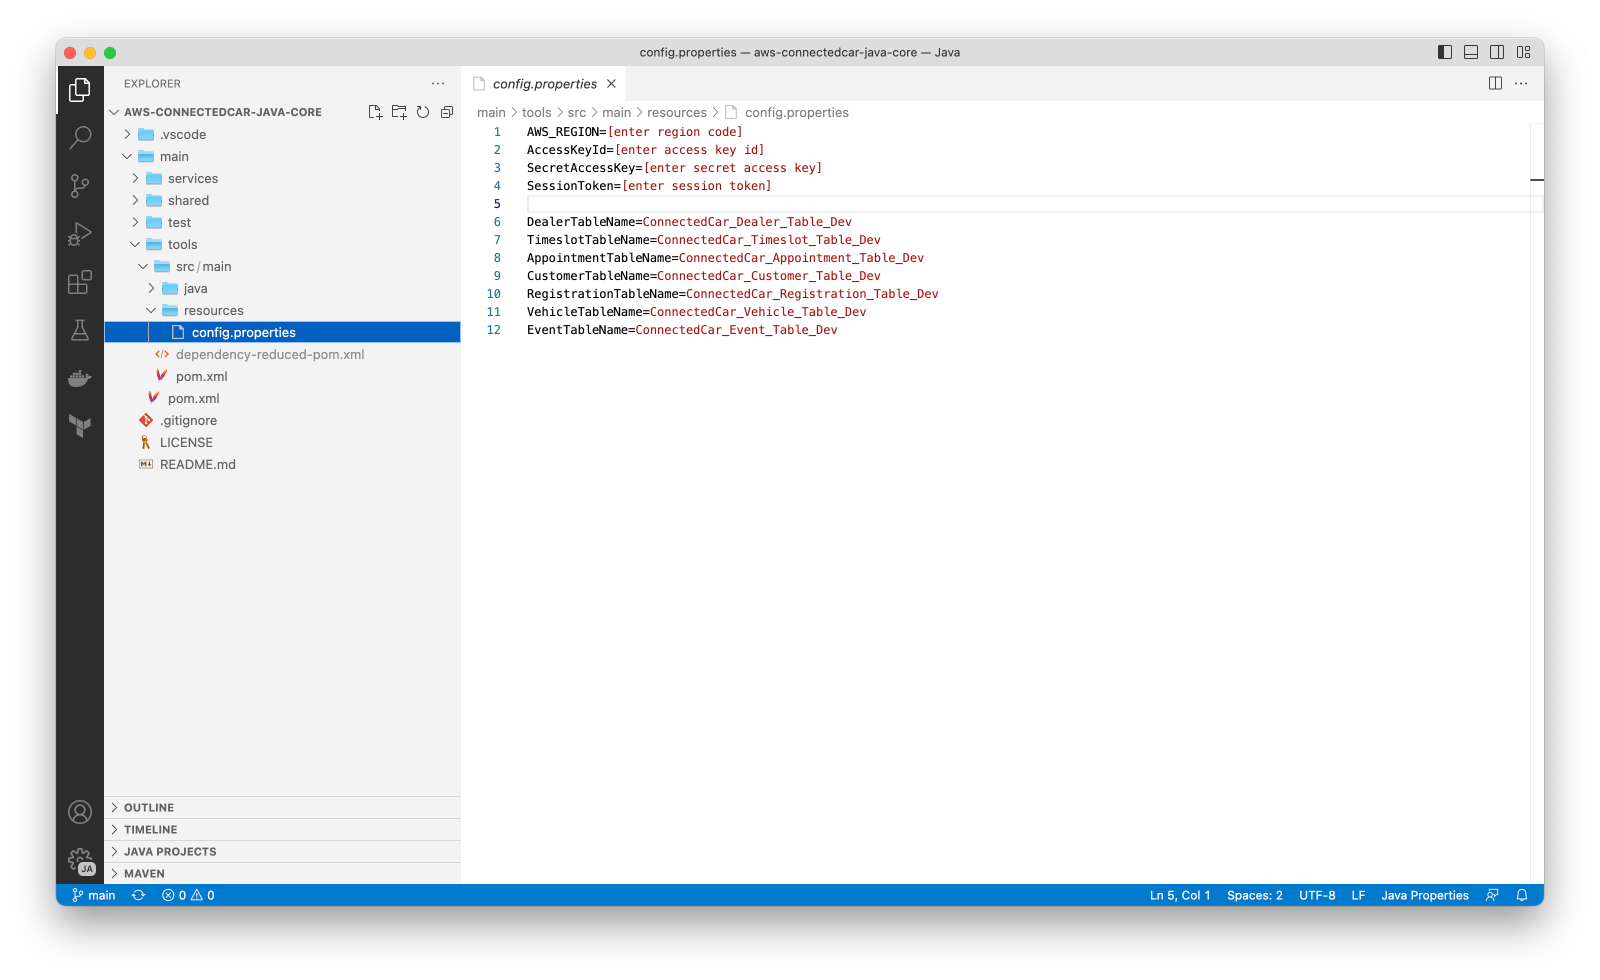Expand the java folder
Image resolution: width=1600 pixels, height=980 pixels.
282,288
